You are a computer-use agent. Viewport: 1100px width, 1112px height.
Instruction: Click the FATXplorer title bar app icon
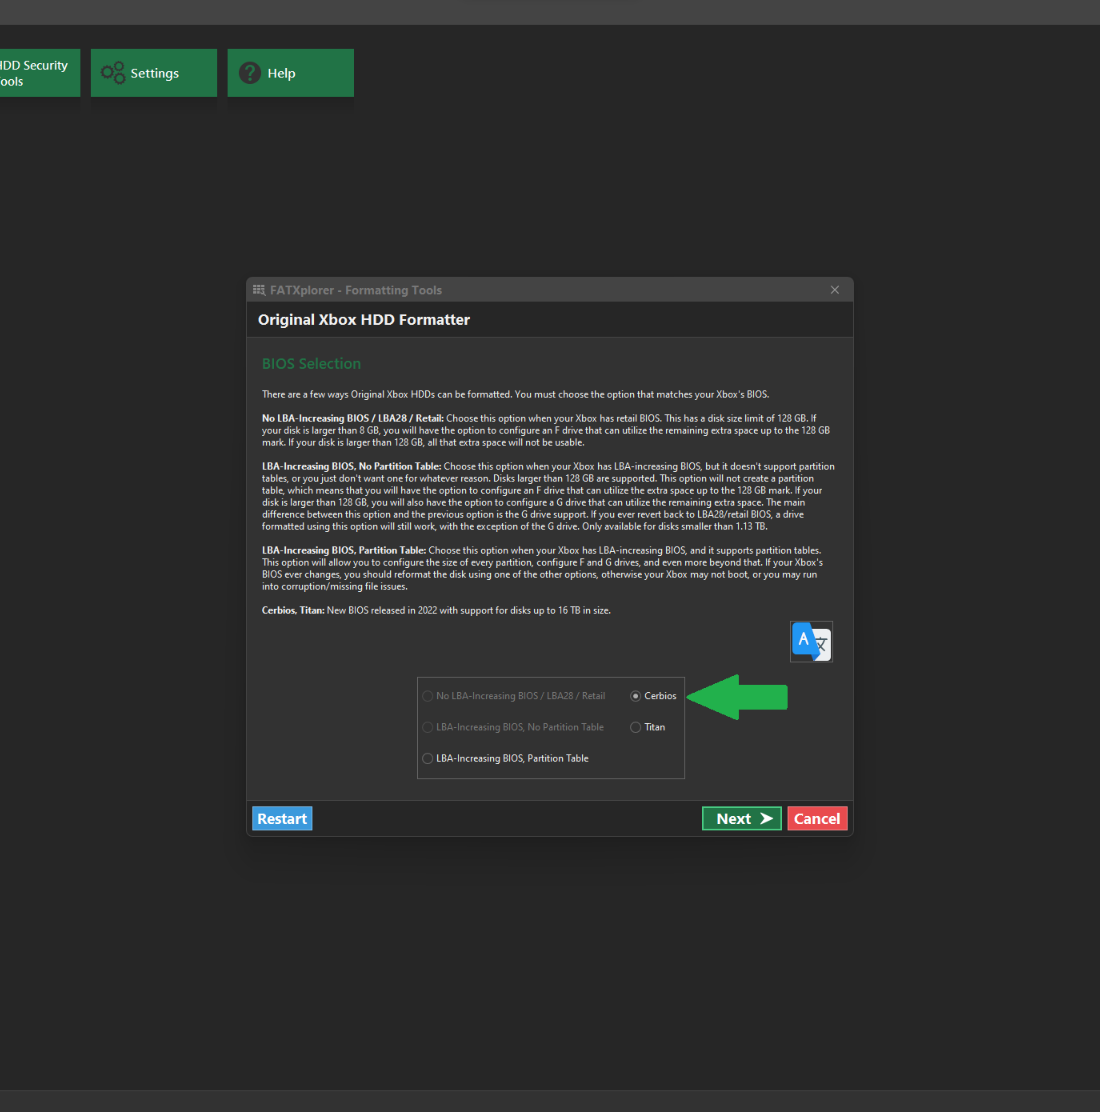[259, 290]
